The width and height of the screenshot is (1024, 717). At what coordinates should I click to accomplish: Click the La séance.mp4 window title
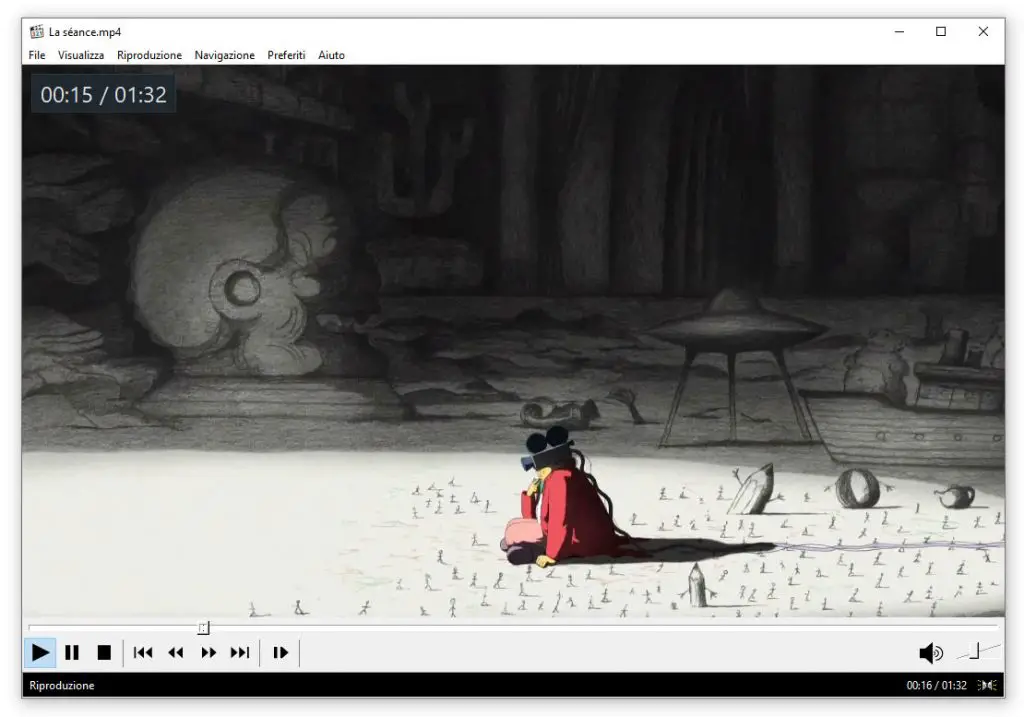(85, 32)
